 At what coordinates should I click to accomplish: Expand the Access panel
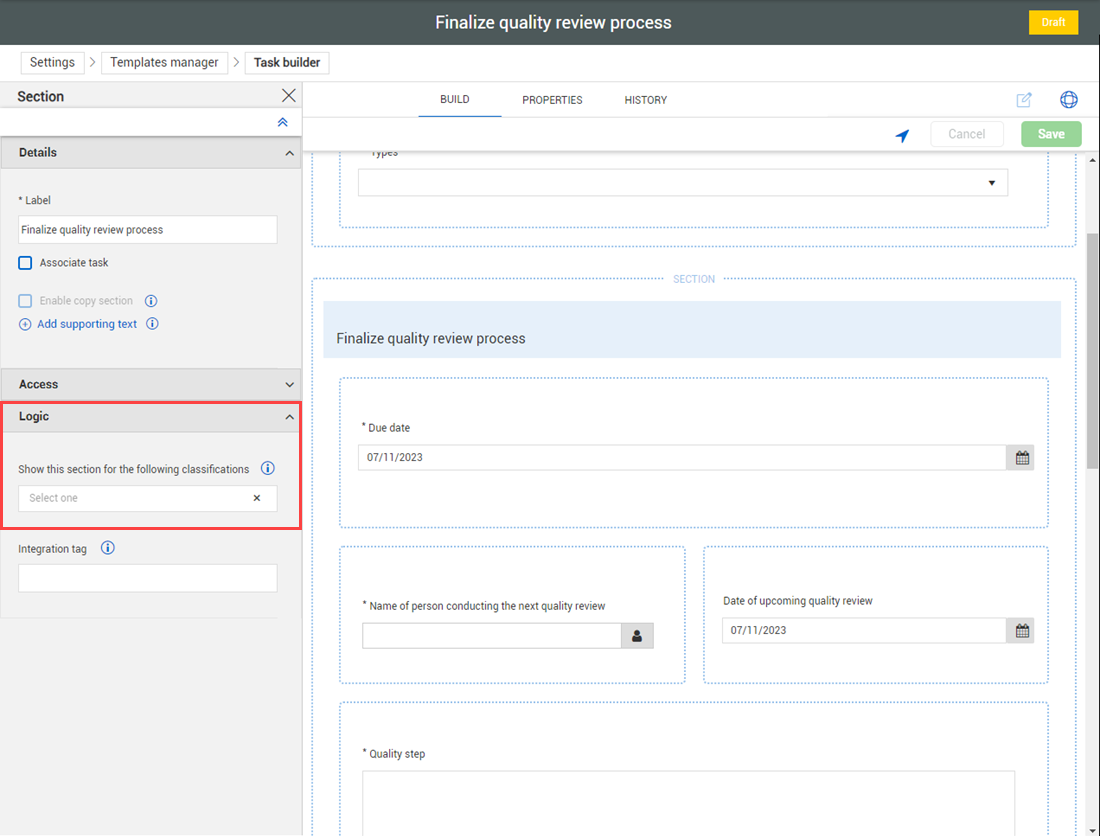coord(290,384)
